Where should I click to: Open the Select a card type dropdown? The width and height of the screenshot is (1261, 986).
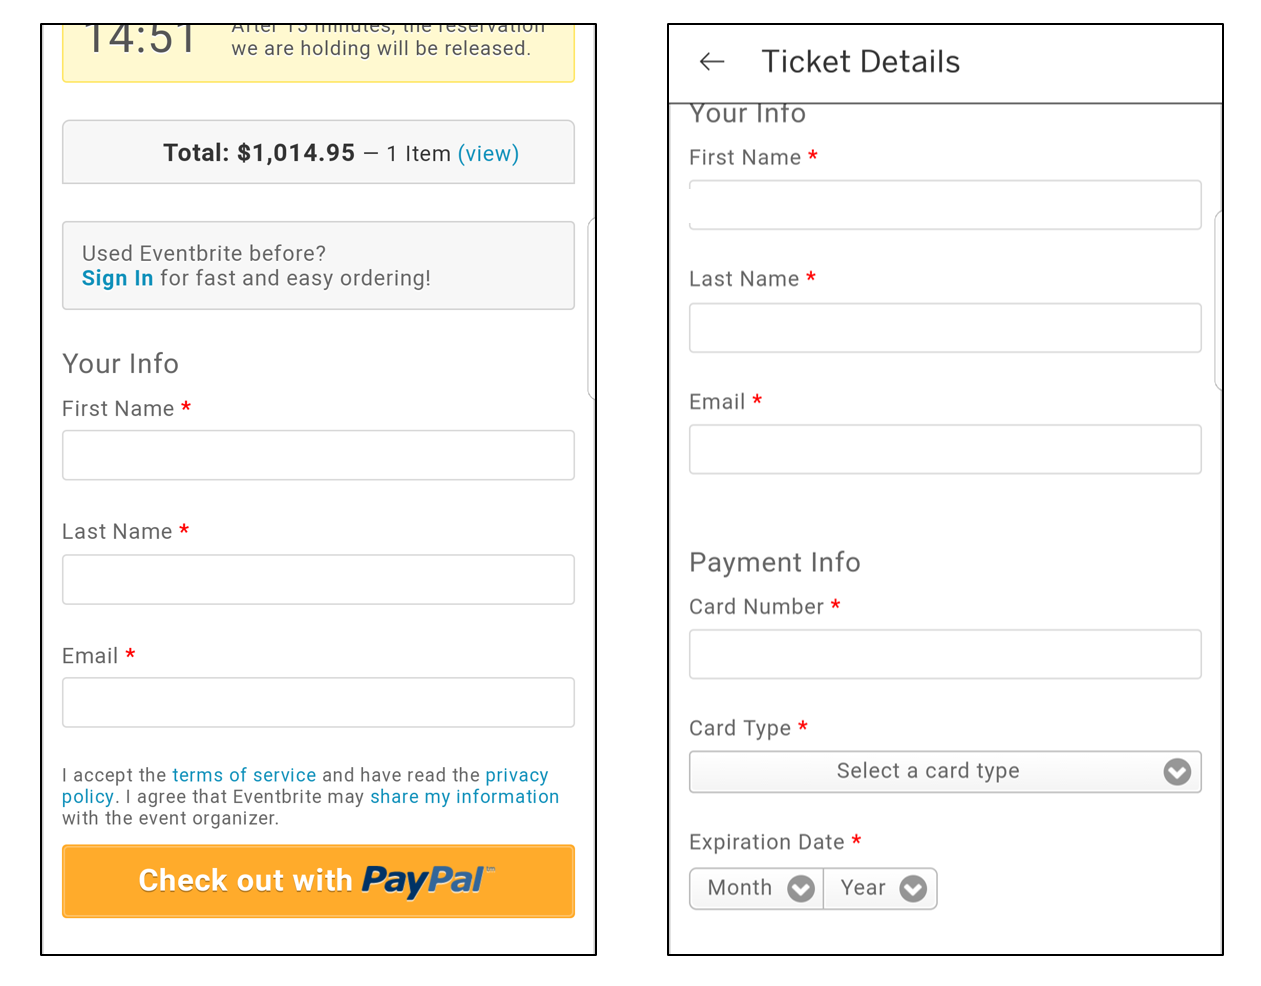click(x=945, y=772)
